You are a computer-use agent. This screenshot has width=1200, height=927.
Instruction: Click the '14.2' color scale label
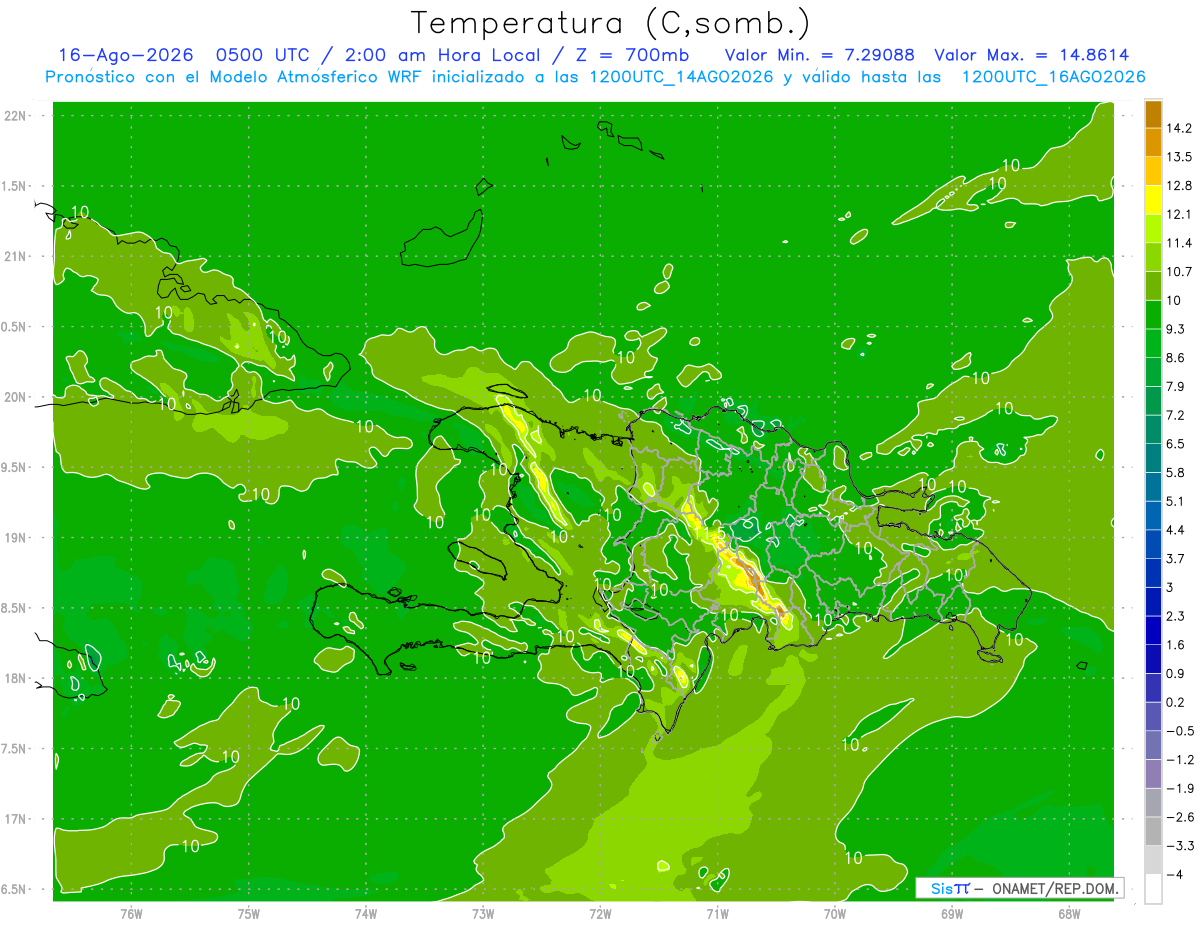tap(1180, 128)
